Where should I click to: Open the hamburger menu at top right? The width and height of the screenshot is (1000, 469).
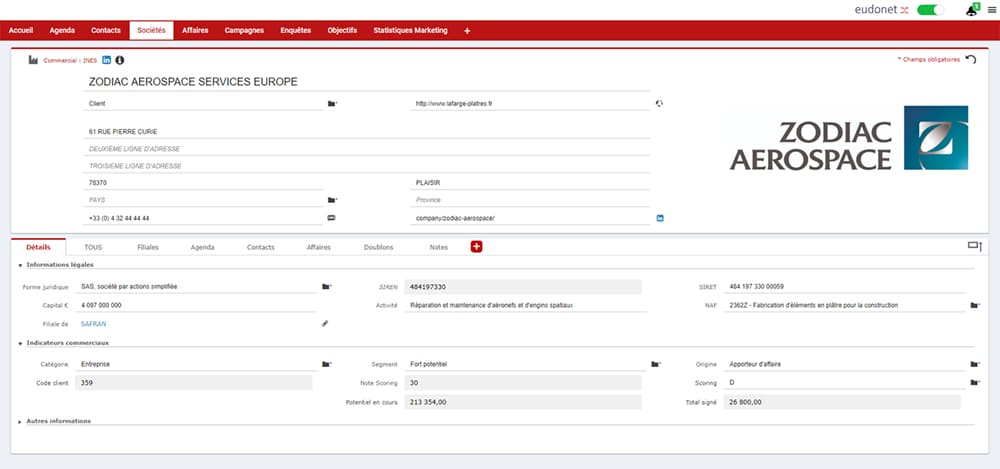coord(991,10)
